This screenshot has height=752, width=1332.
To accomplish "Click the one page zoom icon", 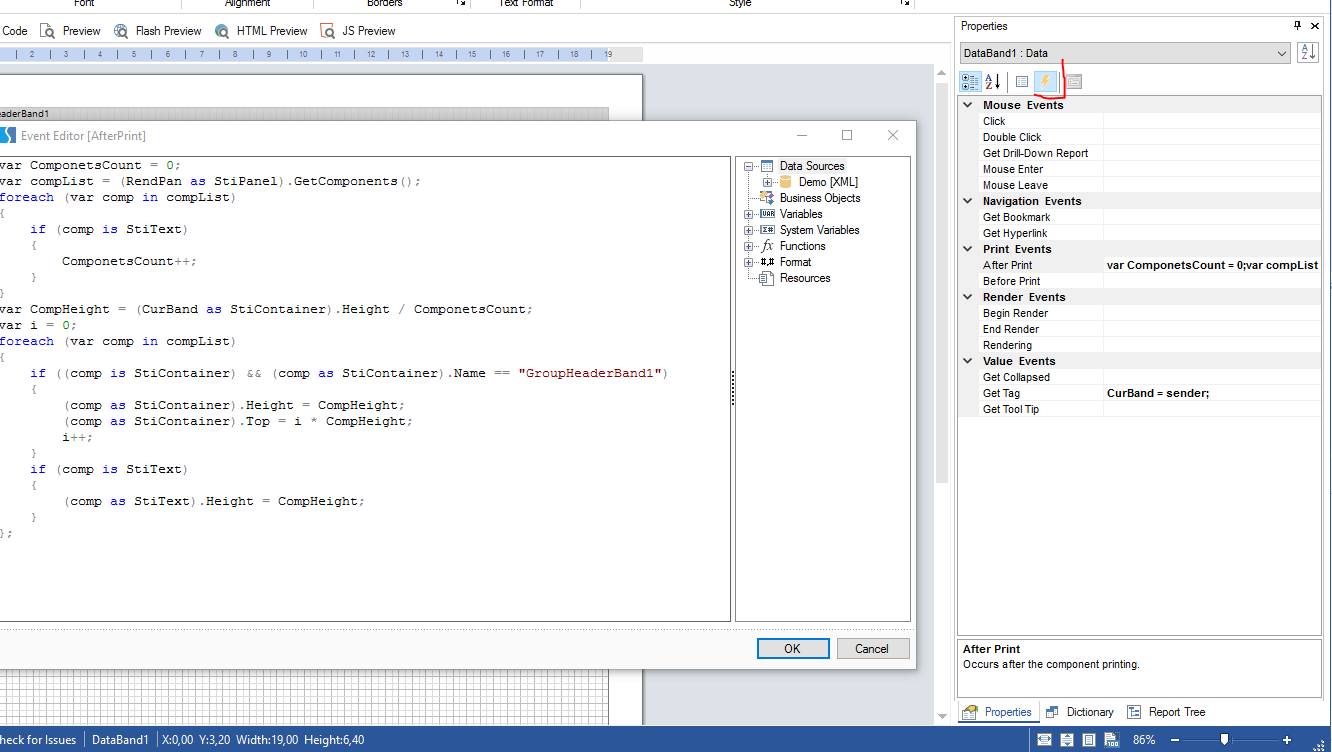I will point(1088,740).
